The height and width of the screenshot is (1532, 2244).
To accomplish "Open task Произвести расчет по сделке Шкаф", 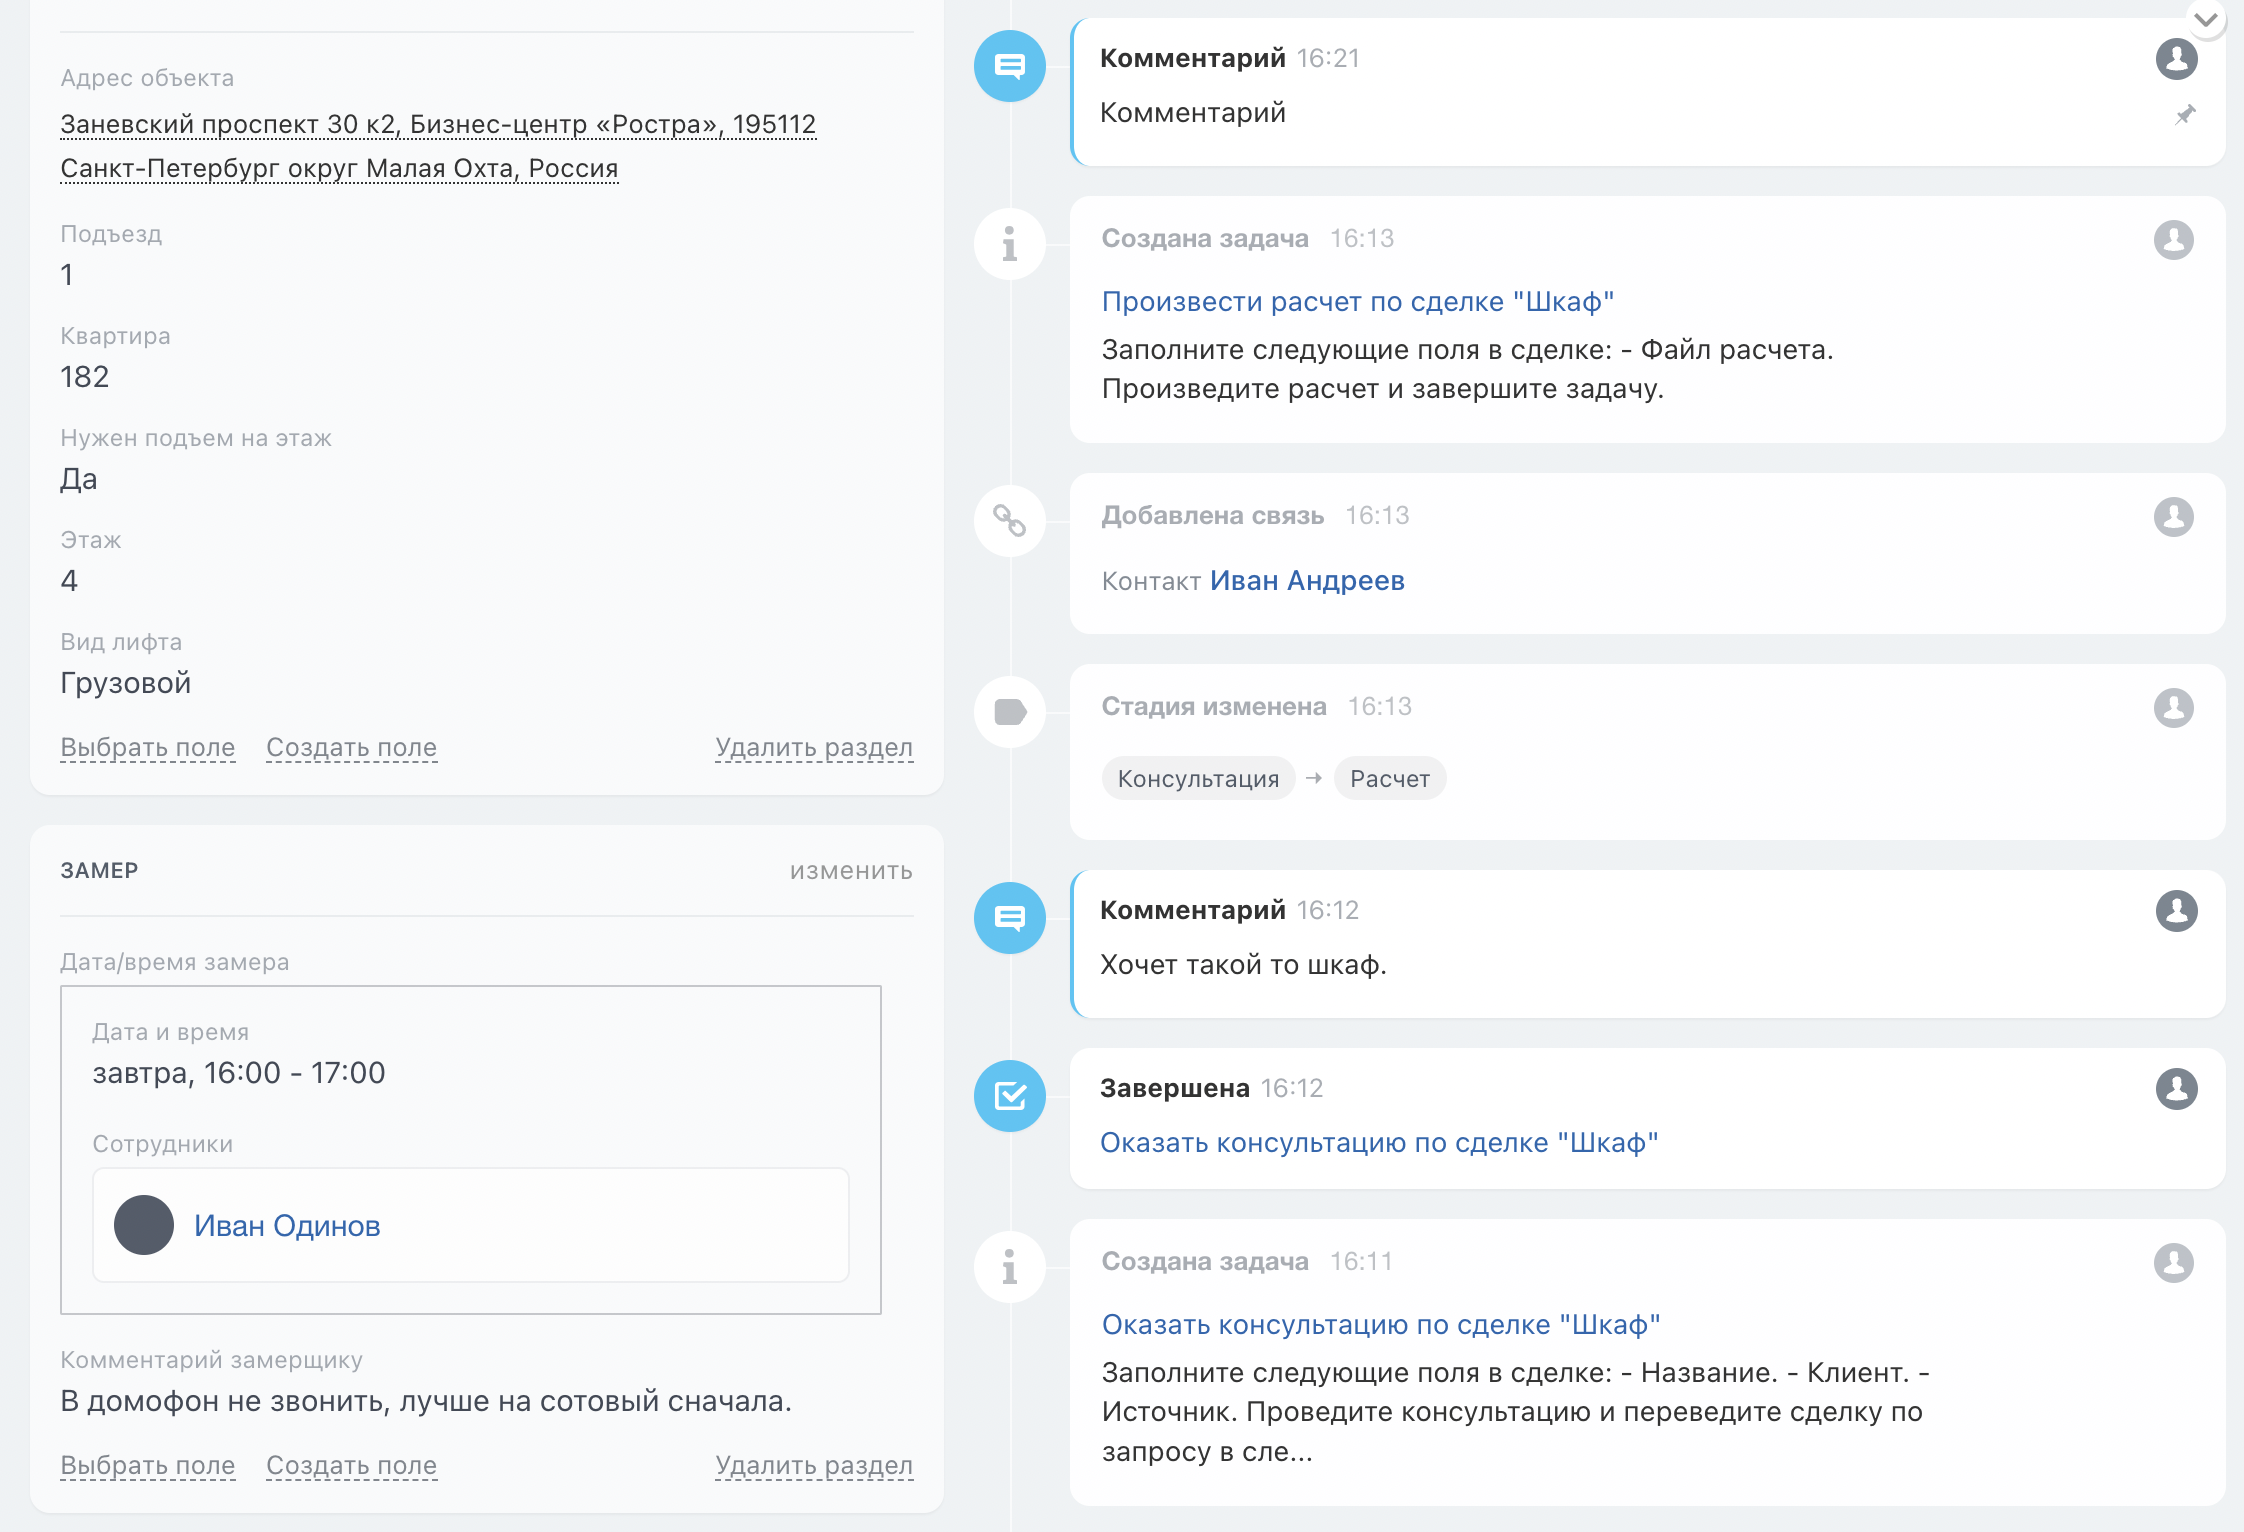I will coord(1358,302).
